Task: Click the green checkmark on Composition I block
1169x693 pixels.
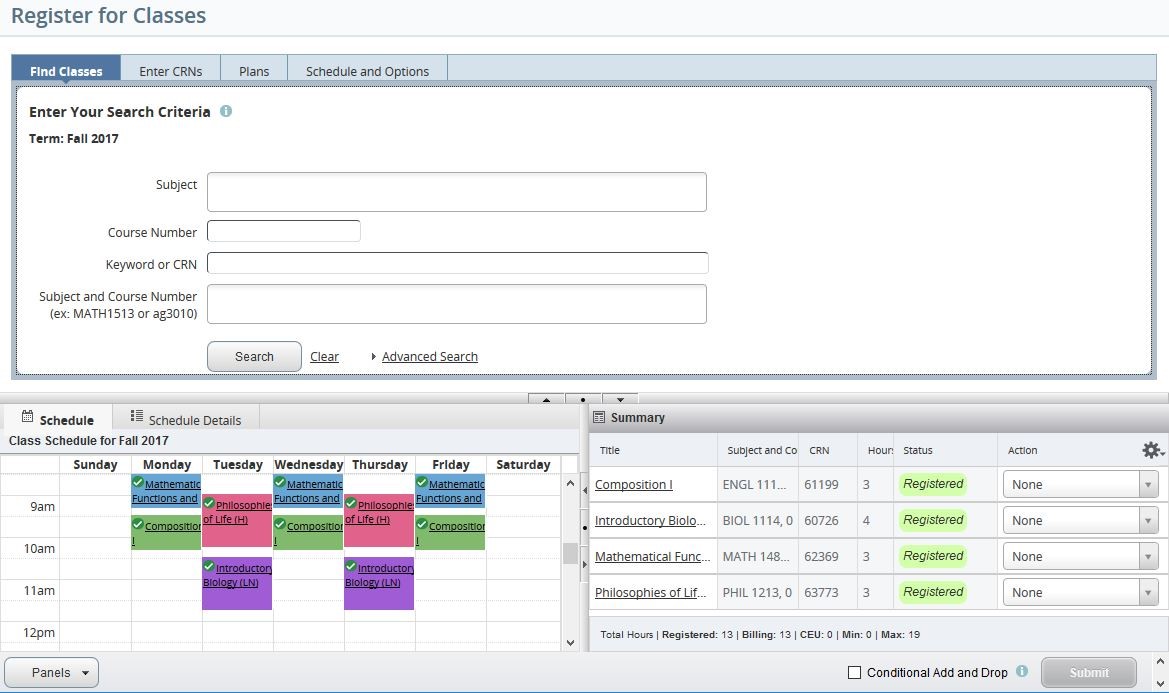Action: 137,523
